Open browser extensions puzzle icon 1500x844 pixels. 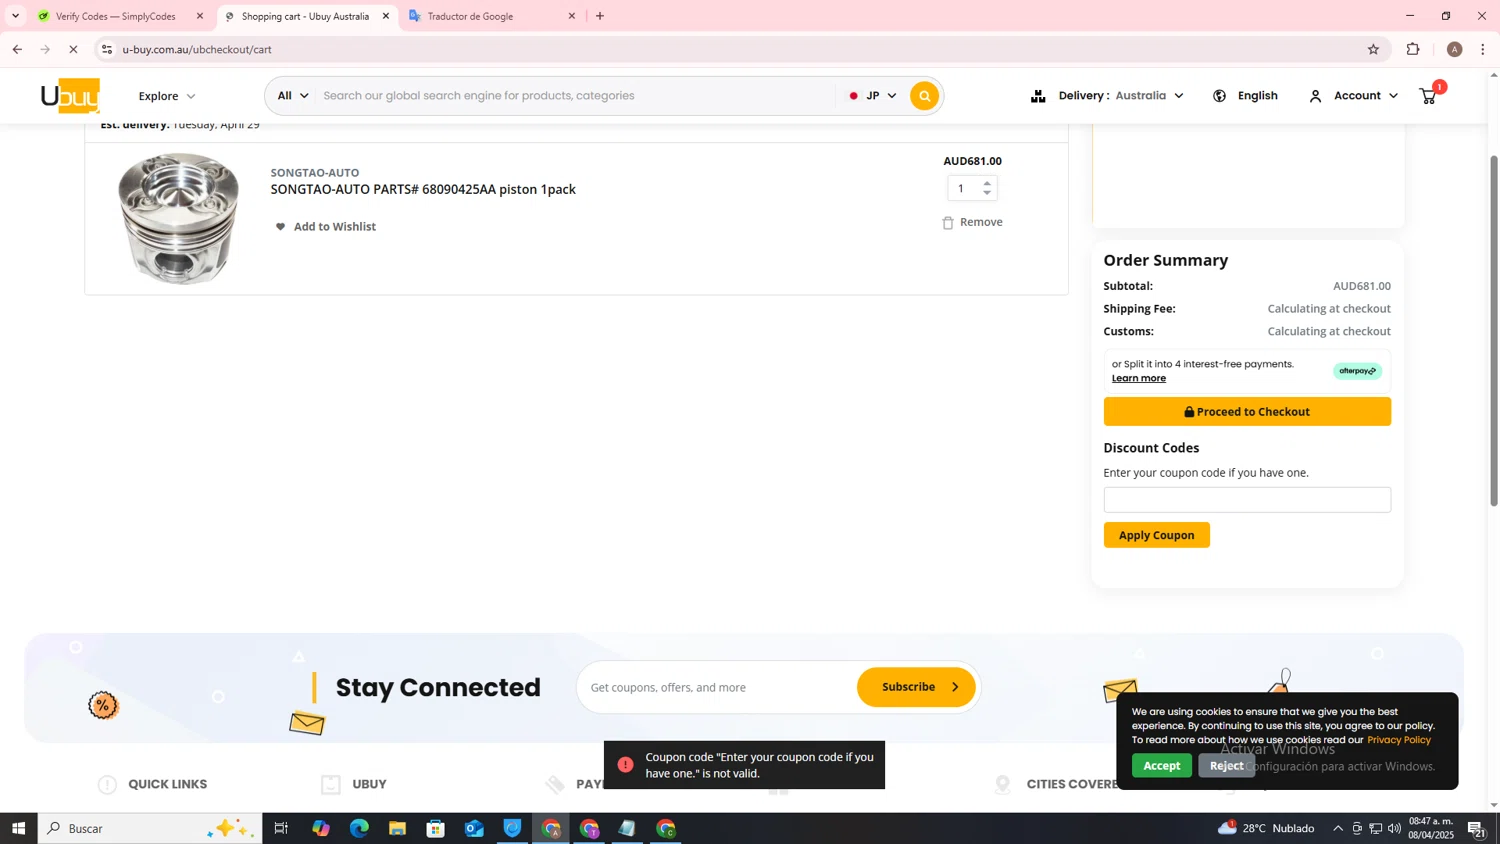(1413, 49)
